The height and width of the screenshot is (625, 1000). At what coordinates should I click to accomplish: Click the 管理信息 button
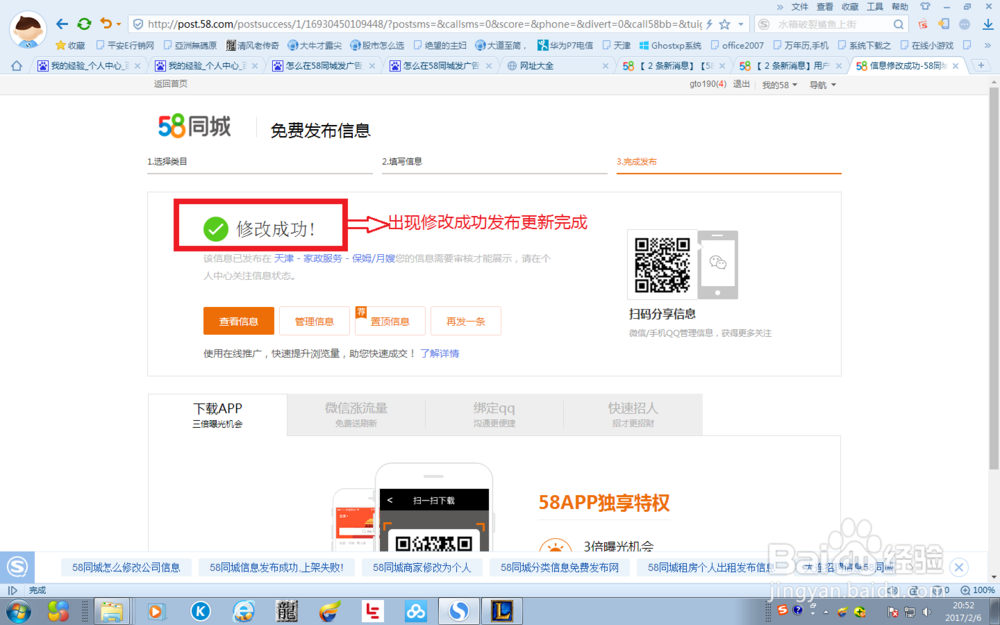314,321
